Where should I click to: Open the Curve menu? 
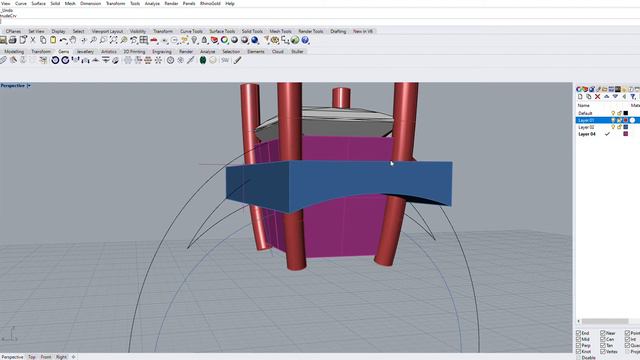pyautogui.click(x=21, y=3)
